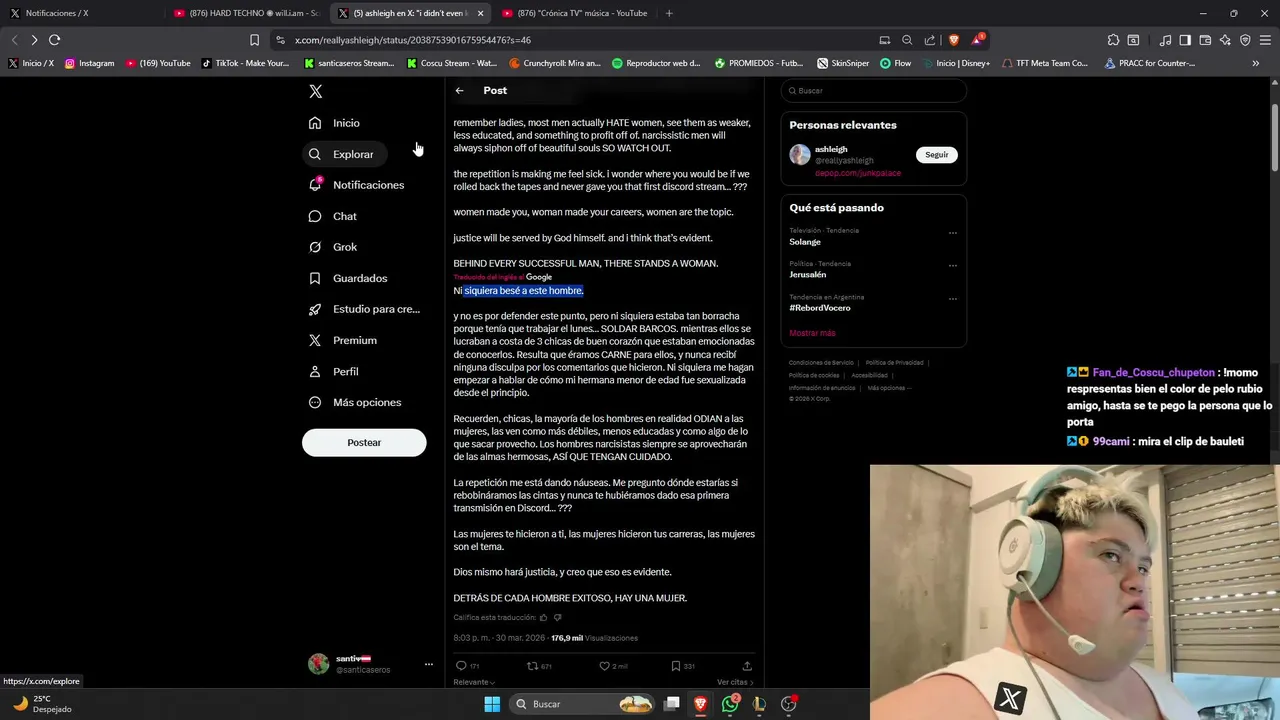Open depop.com/junkpalace link

coord(858,173)
